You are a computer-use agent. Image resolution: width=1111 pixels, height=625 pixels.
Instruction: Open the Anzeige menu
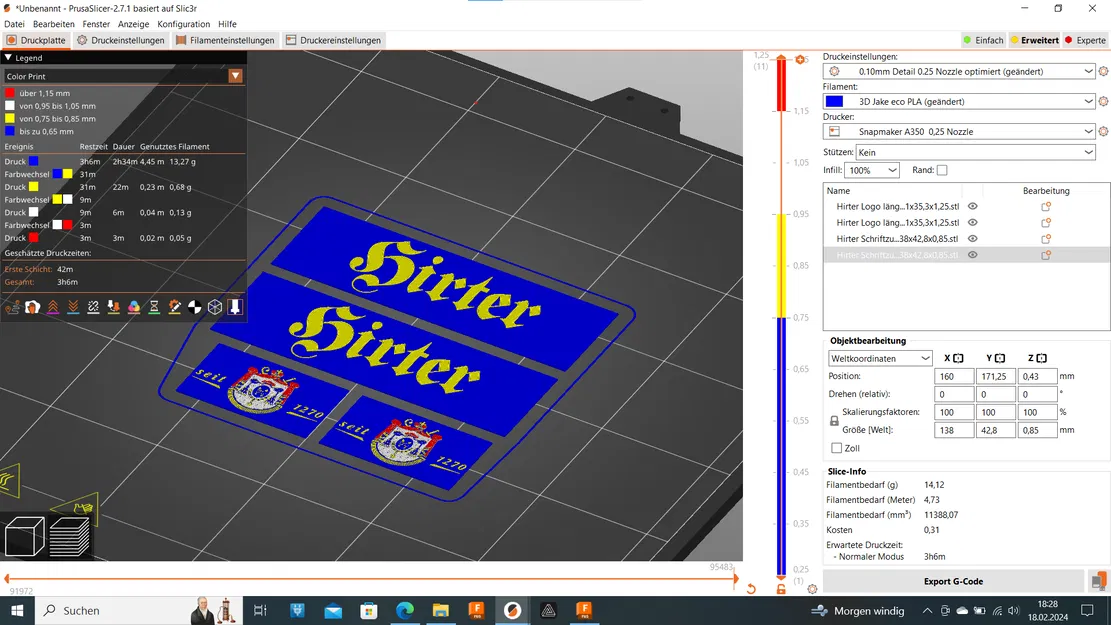click(x=133, y=24)
